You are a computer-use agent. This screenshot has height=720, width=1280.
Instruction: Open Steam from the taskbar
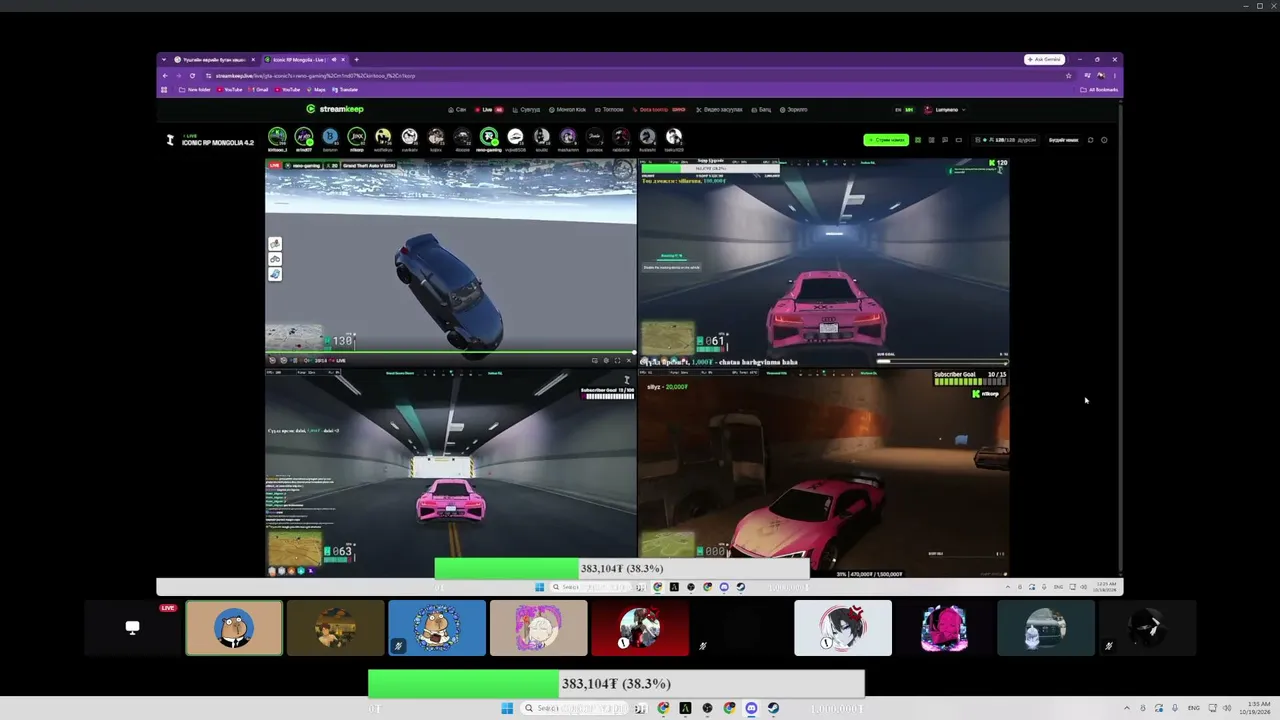(x=773, y=708)
